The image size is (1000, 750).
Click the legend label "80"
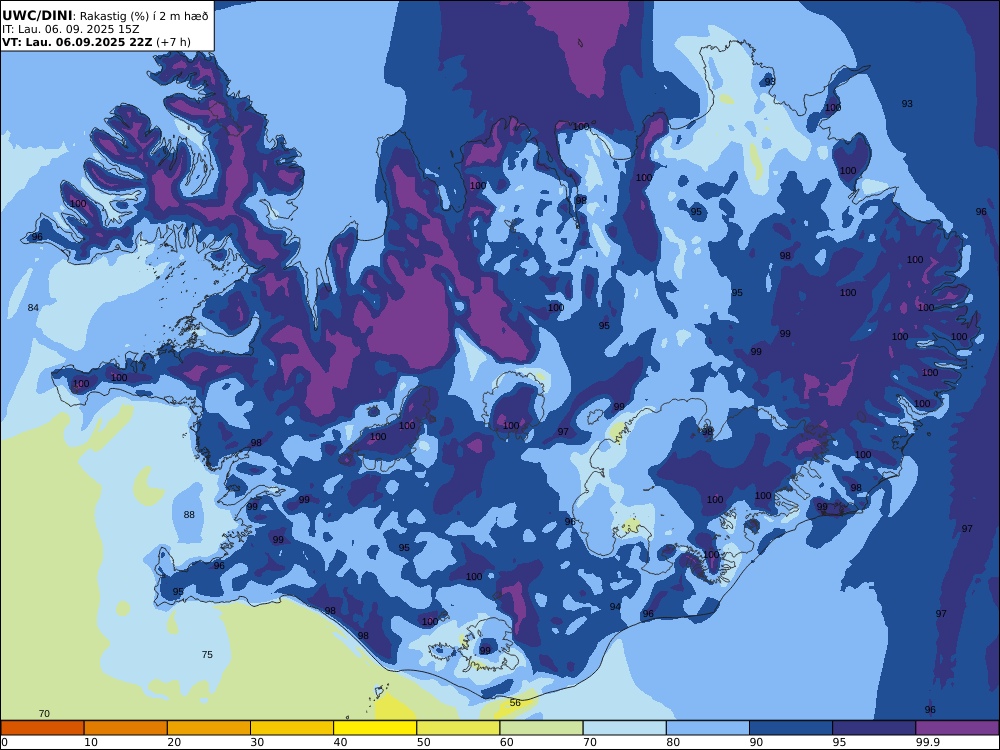pyautogui.click(x=673, y=742)
